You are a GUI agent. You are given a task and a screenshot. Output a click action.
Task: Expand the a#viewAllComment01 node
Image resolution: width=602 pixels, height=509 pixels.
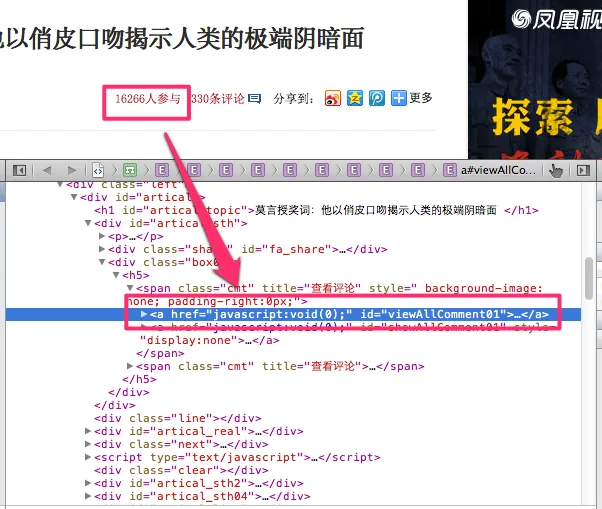tap(144, 314)
